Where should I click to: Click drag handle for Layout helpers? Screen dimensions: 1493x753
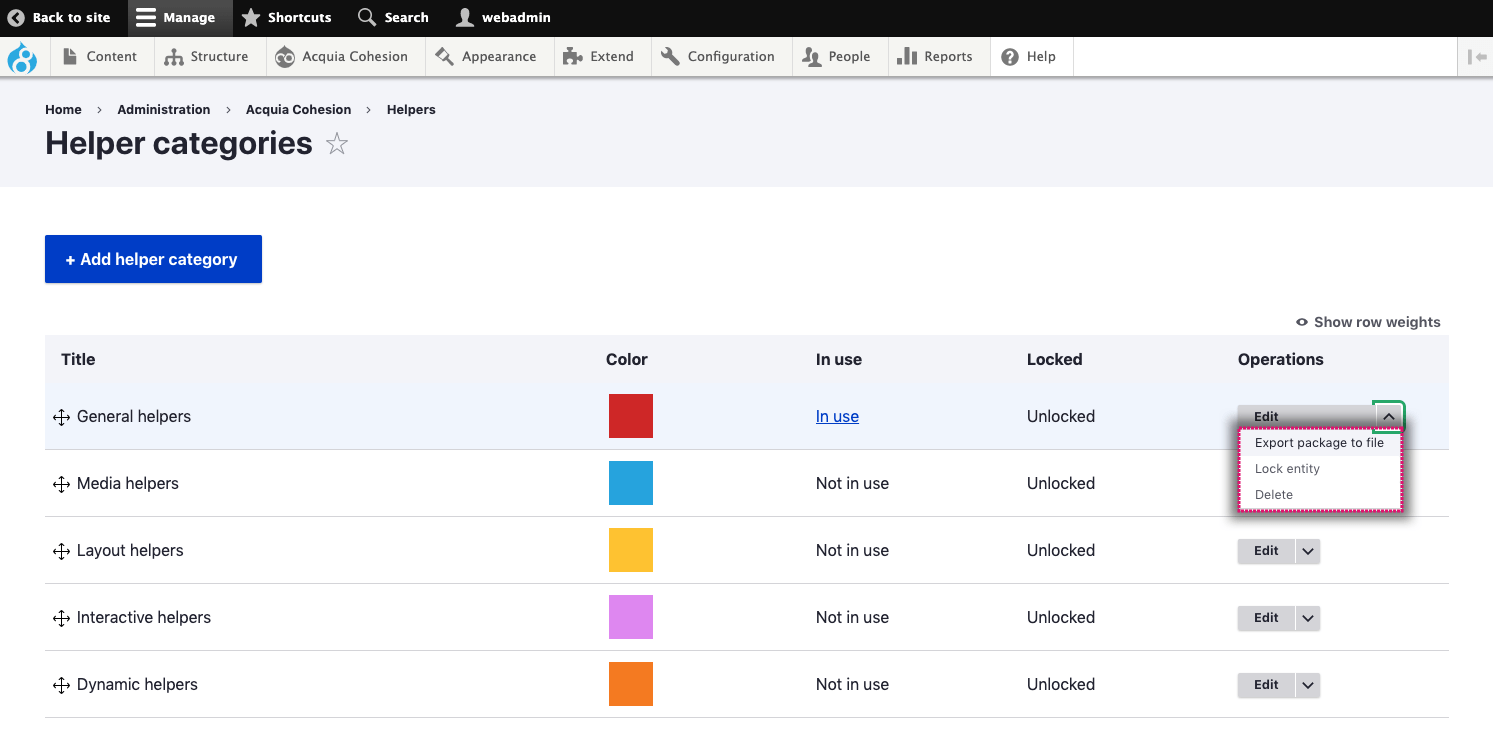tap(61, 551)
